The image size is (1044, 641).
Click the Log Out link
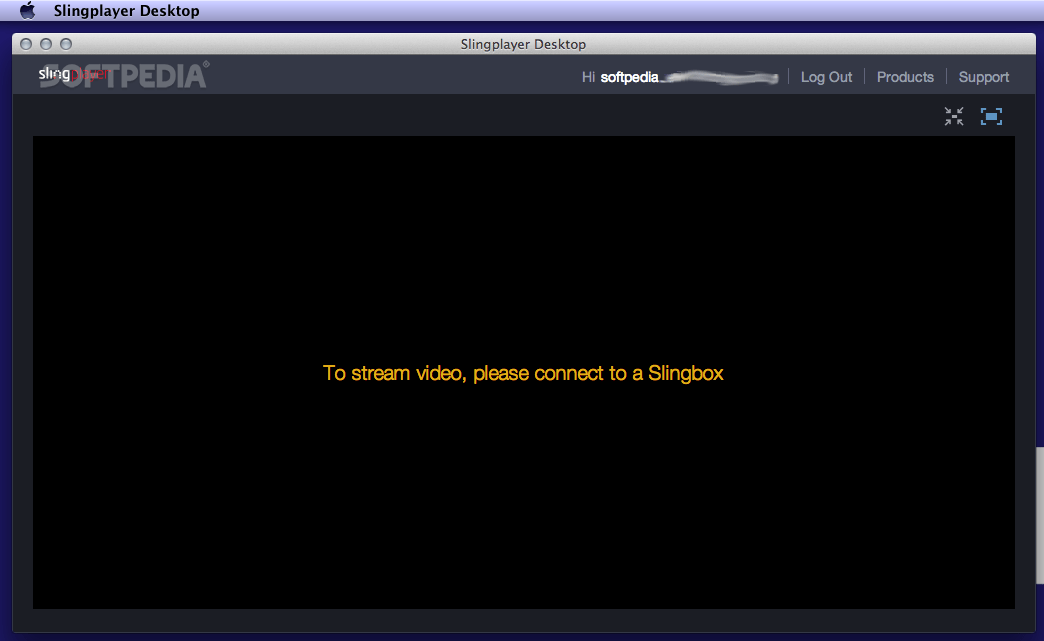[826, 77]
